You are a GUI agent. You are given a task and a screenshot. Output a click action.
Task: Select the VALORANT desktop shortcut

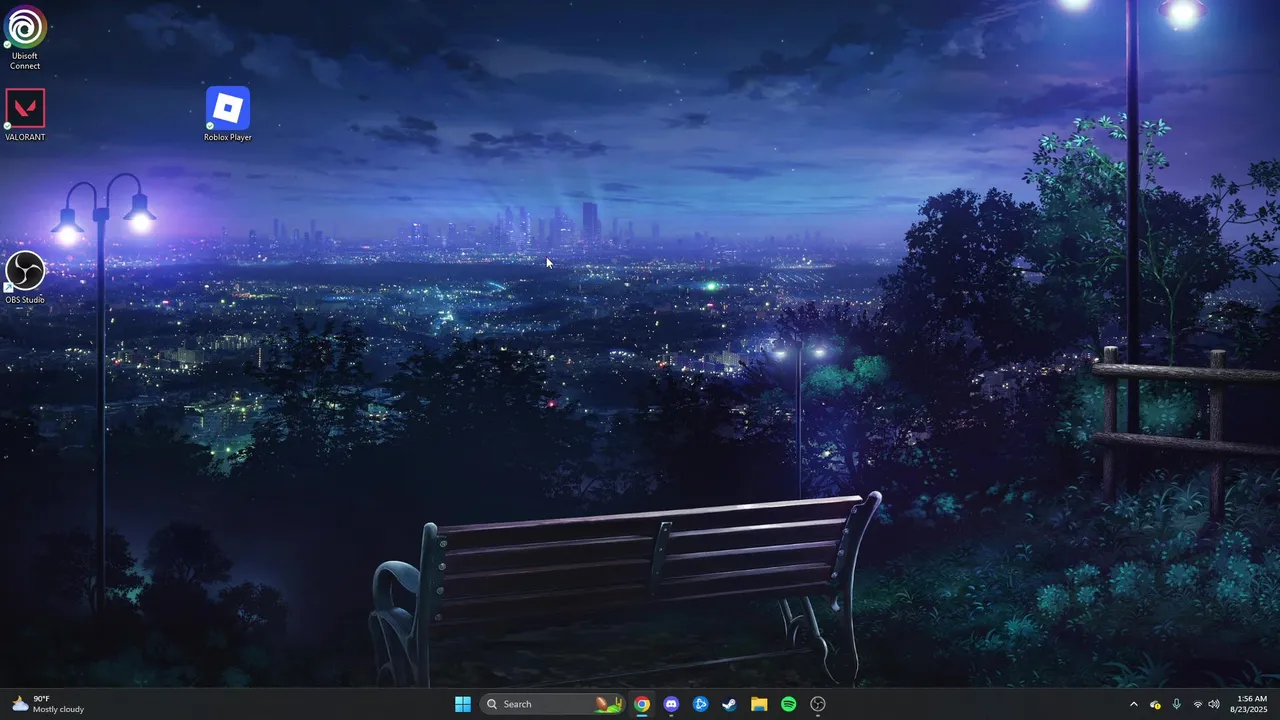pyautogui.click(x=25, y=115)
